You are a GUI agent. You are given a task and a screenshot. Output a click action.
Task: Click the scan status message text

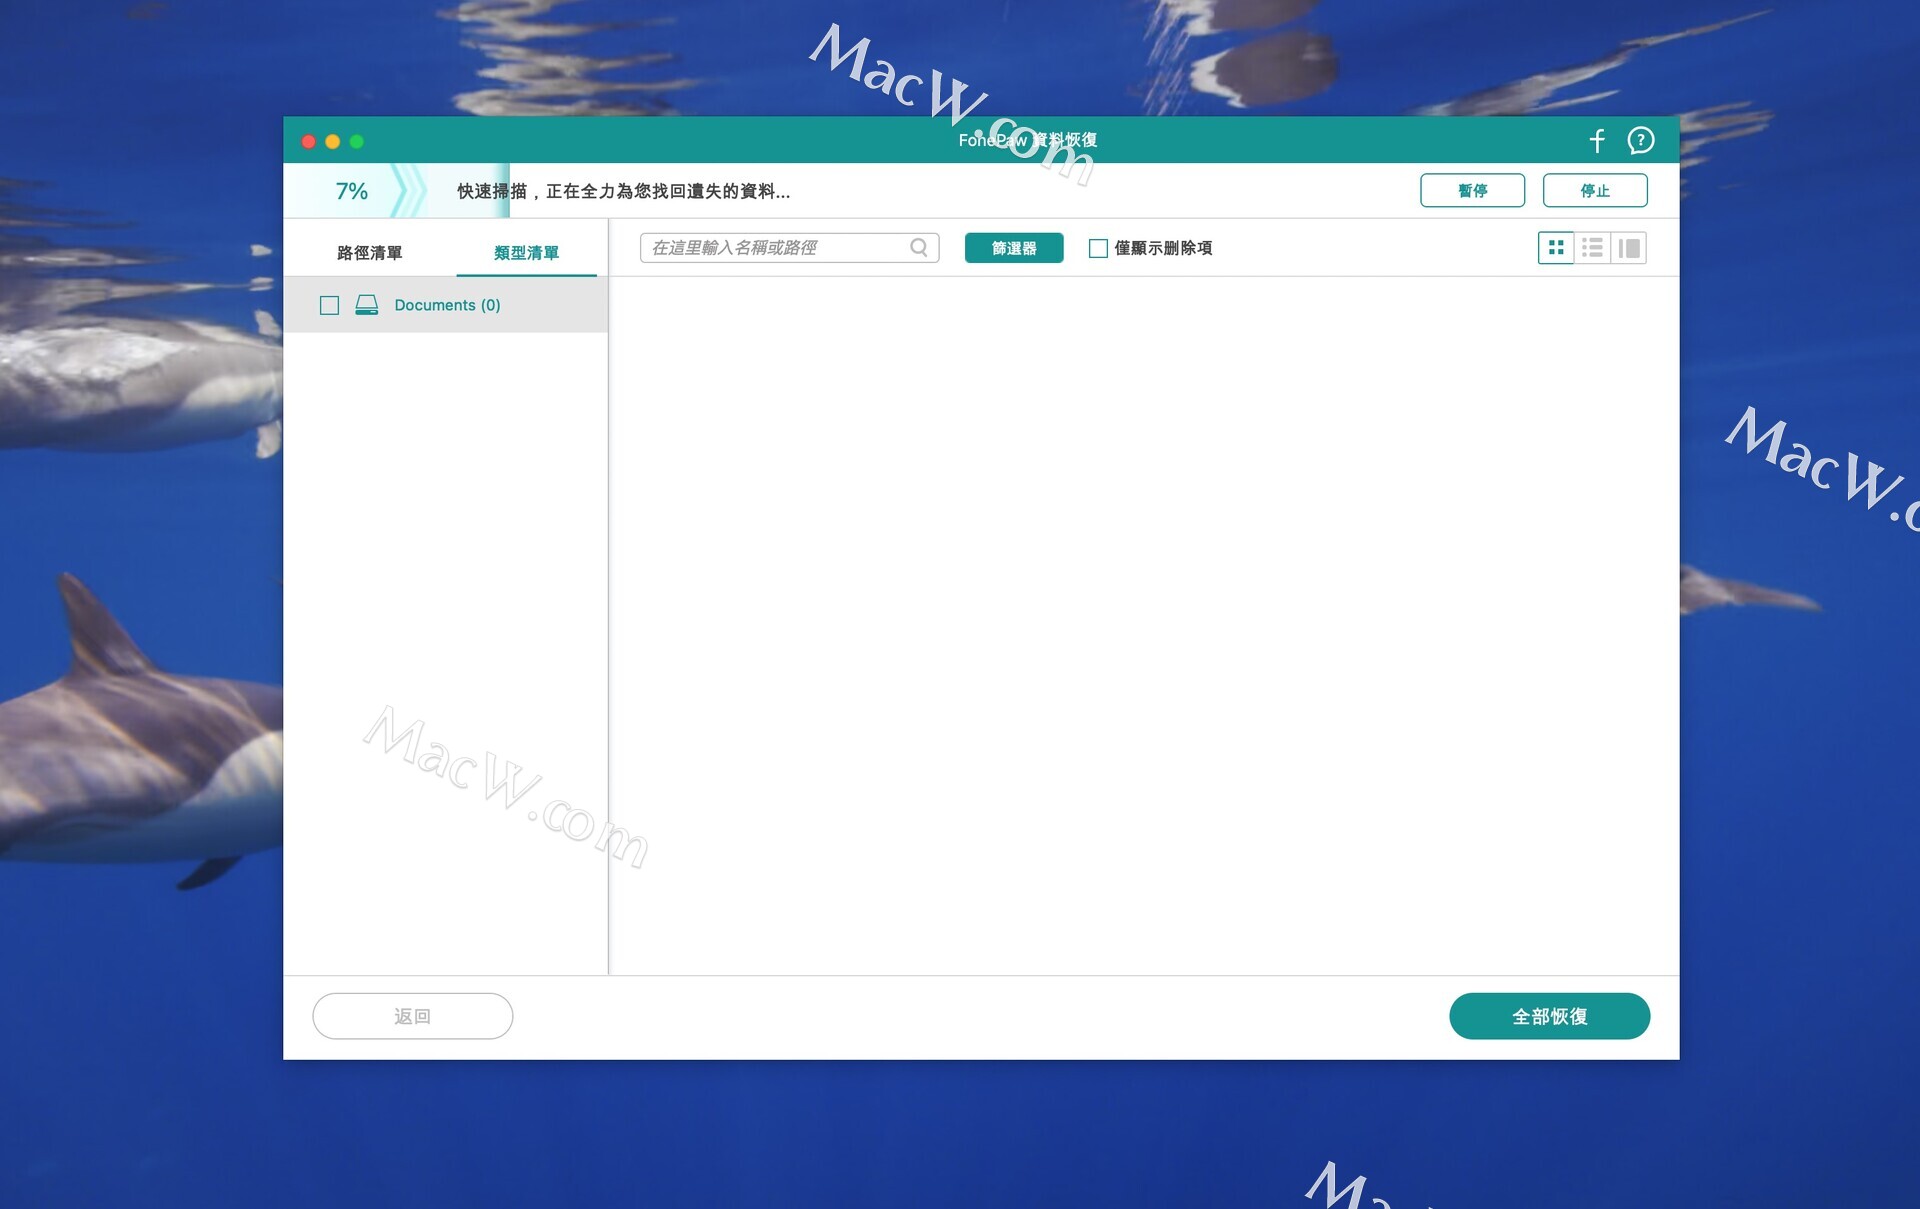tap(624, 191)
